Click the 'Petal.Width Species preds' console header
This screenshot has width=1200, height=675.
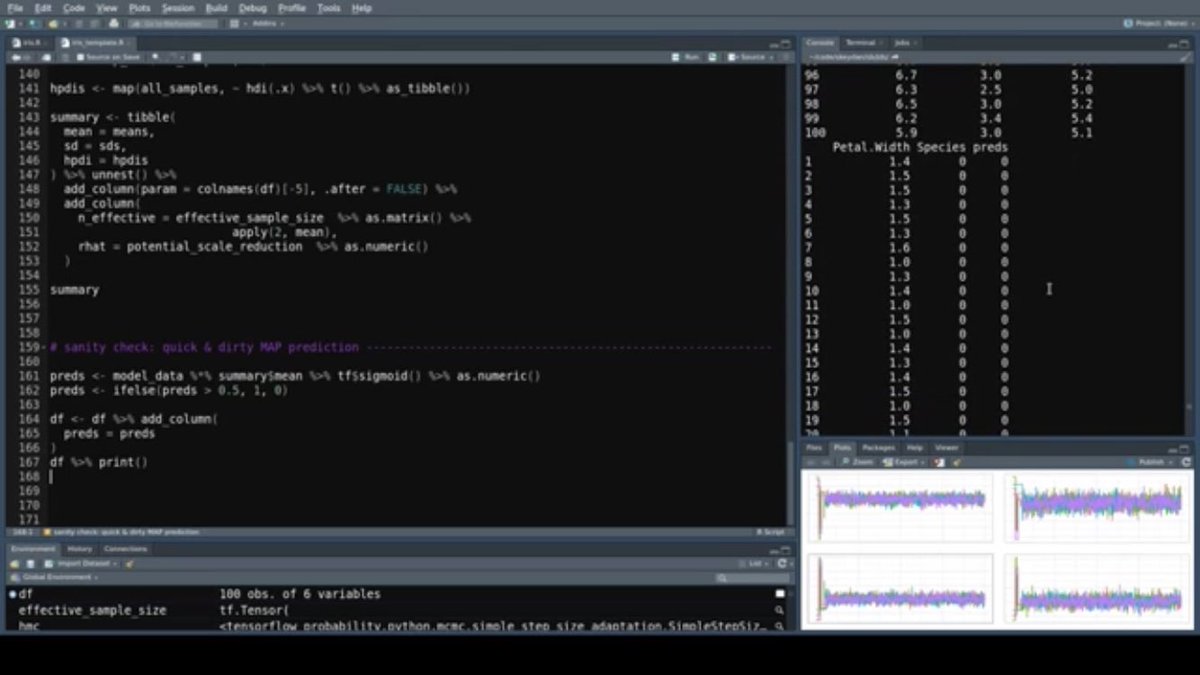pyautogui.click(x=920, y=147)
